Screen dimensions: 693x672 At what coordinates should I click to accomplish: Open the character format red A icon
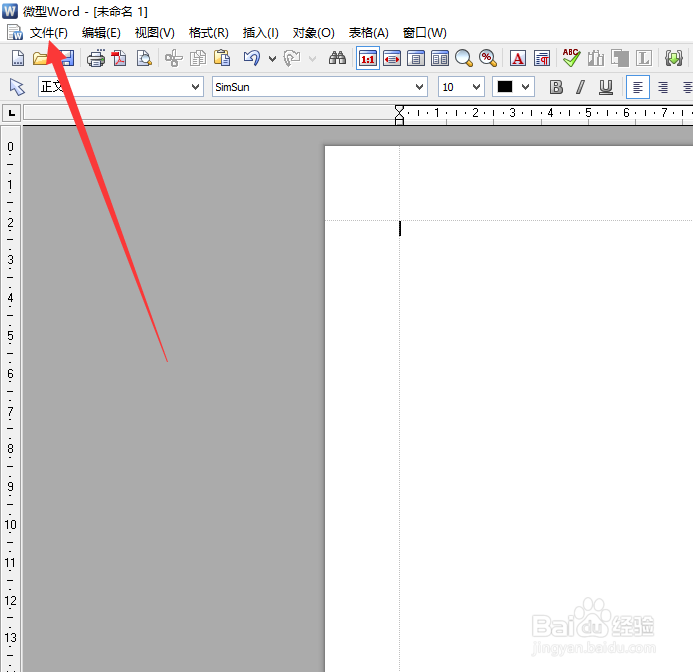click(x=518, y=58)
